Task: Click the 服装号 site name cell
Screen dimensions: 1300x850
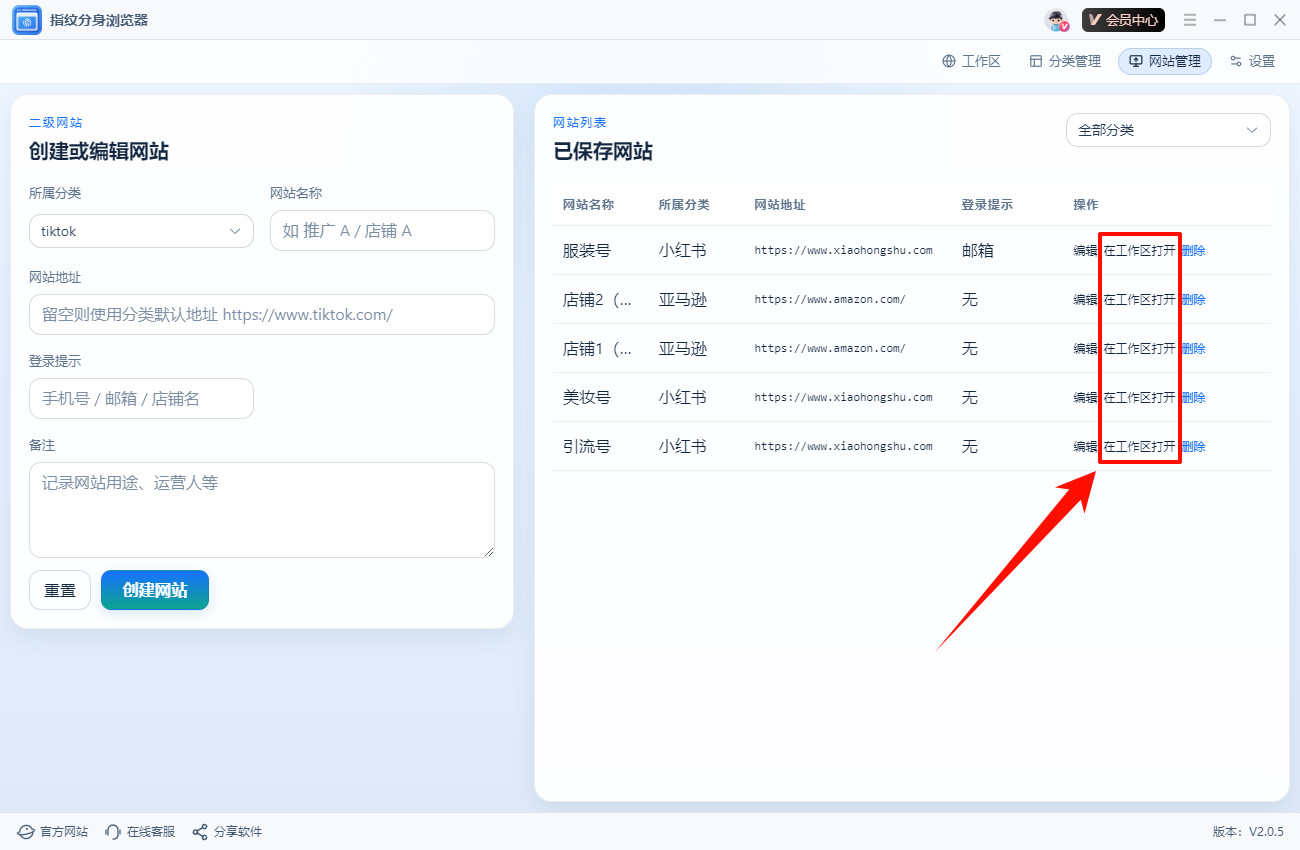Action: point(587,250)
